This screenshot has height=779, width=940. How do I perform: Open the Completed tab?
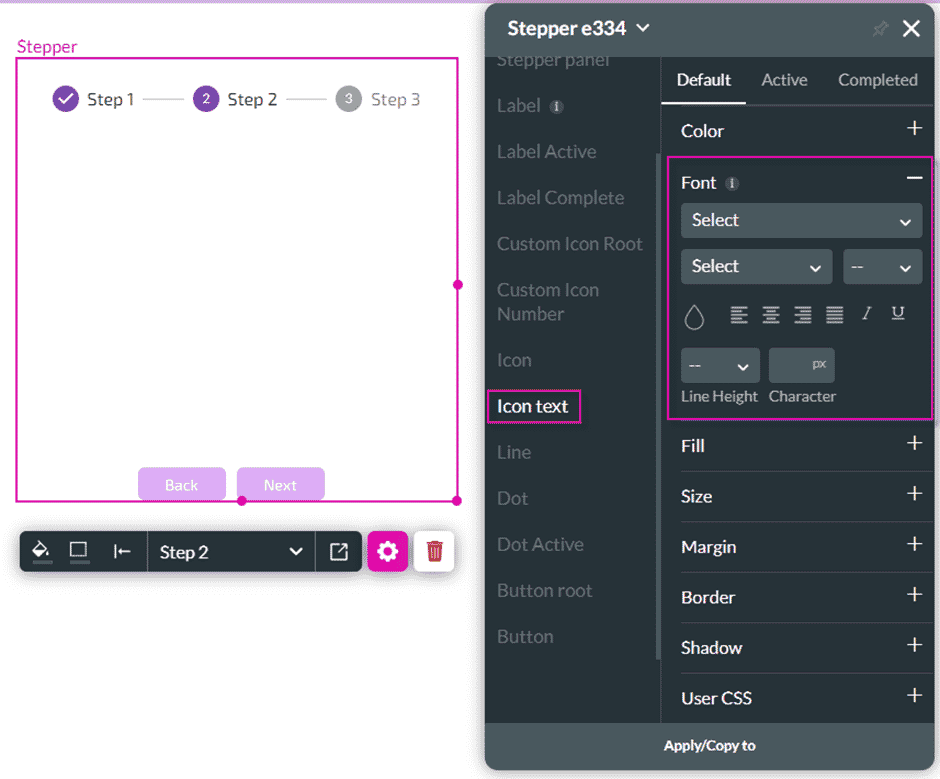pyautogui.click(x=878, y=80)
